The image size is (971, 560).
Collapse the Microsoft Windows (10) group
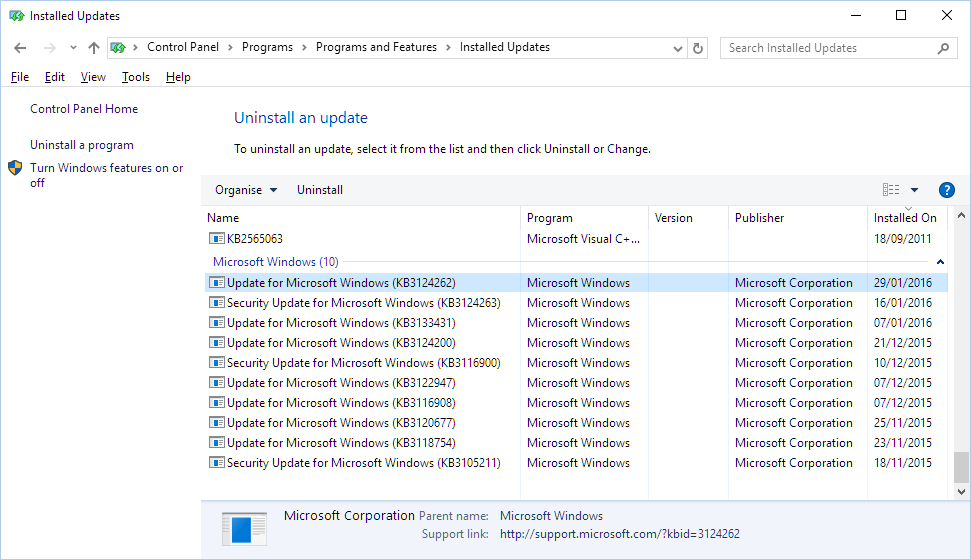click(940, 262)
